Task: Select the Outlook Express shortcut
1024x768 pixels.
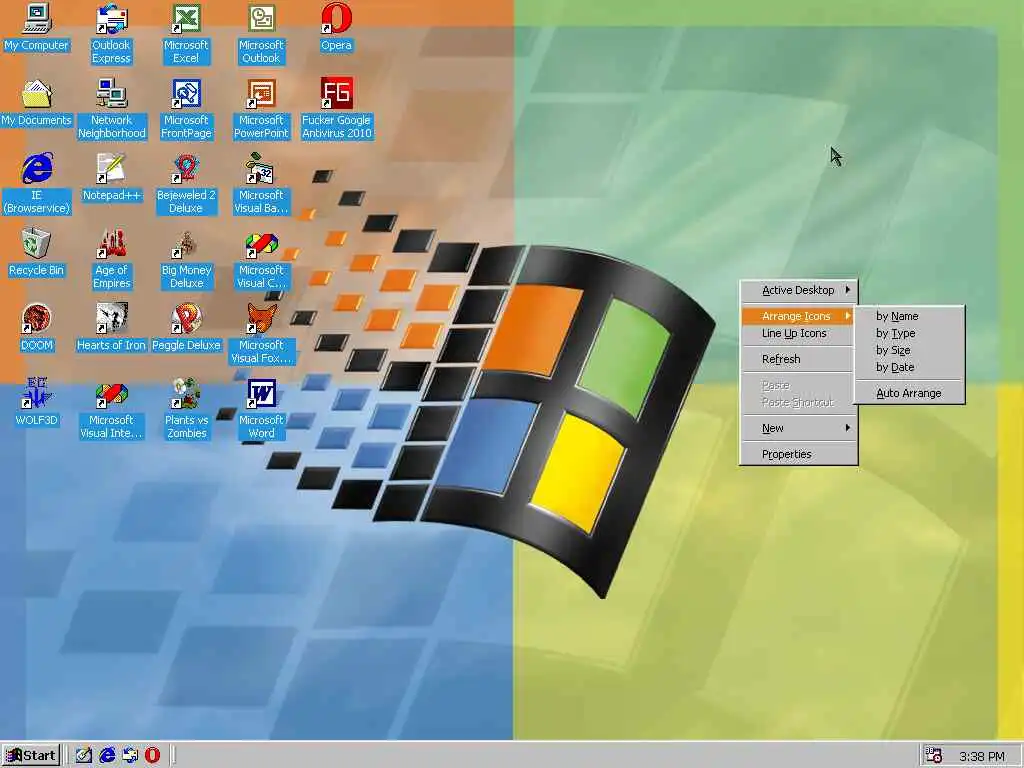Action: pos(111,34)
